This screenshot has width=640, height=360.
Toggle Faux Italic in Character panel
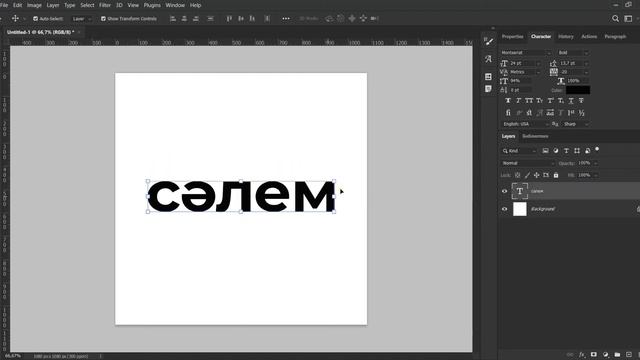click(518, 100)
